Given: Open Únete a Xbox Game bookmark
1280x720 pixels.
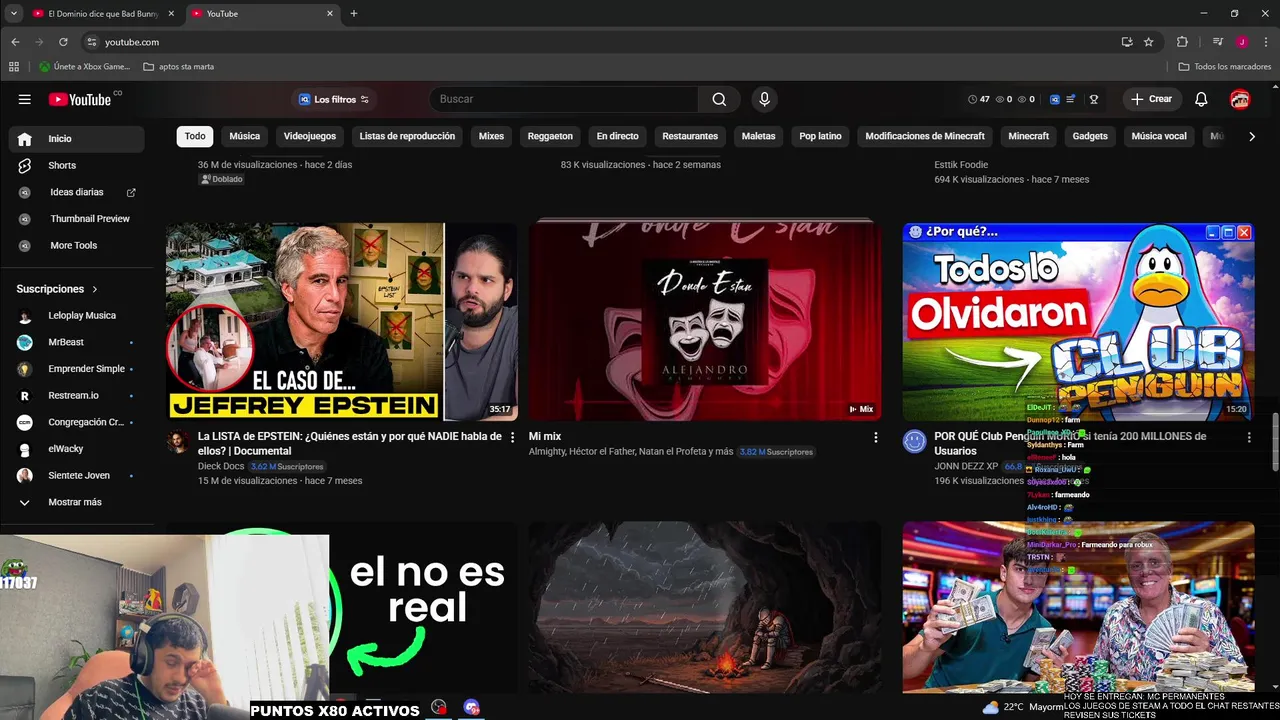Looking at the screenshot, I should click(85, 67).
